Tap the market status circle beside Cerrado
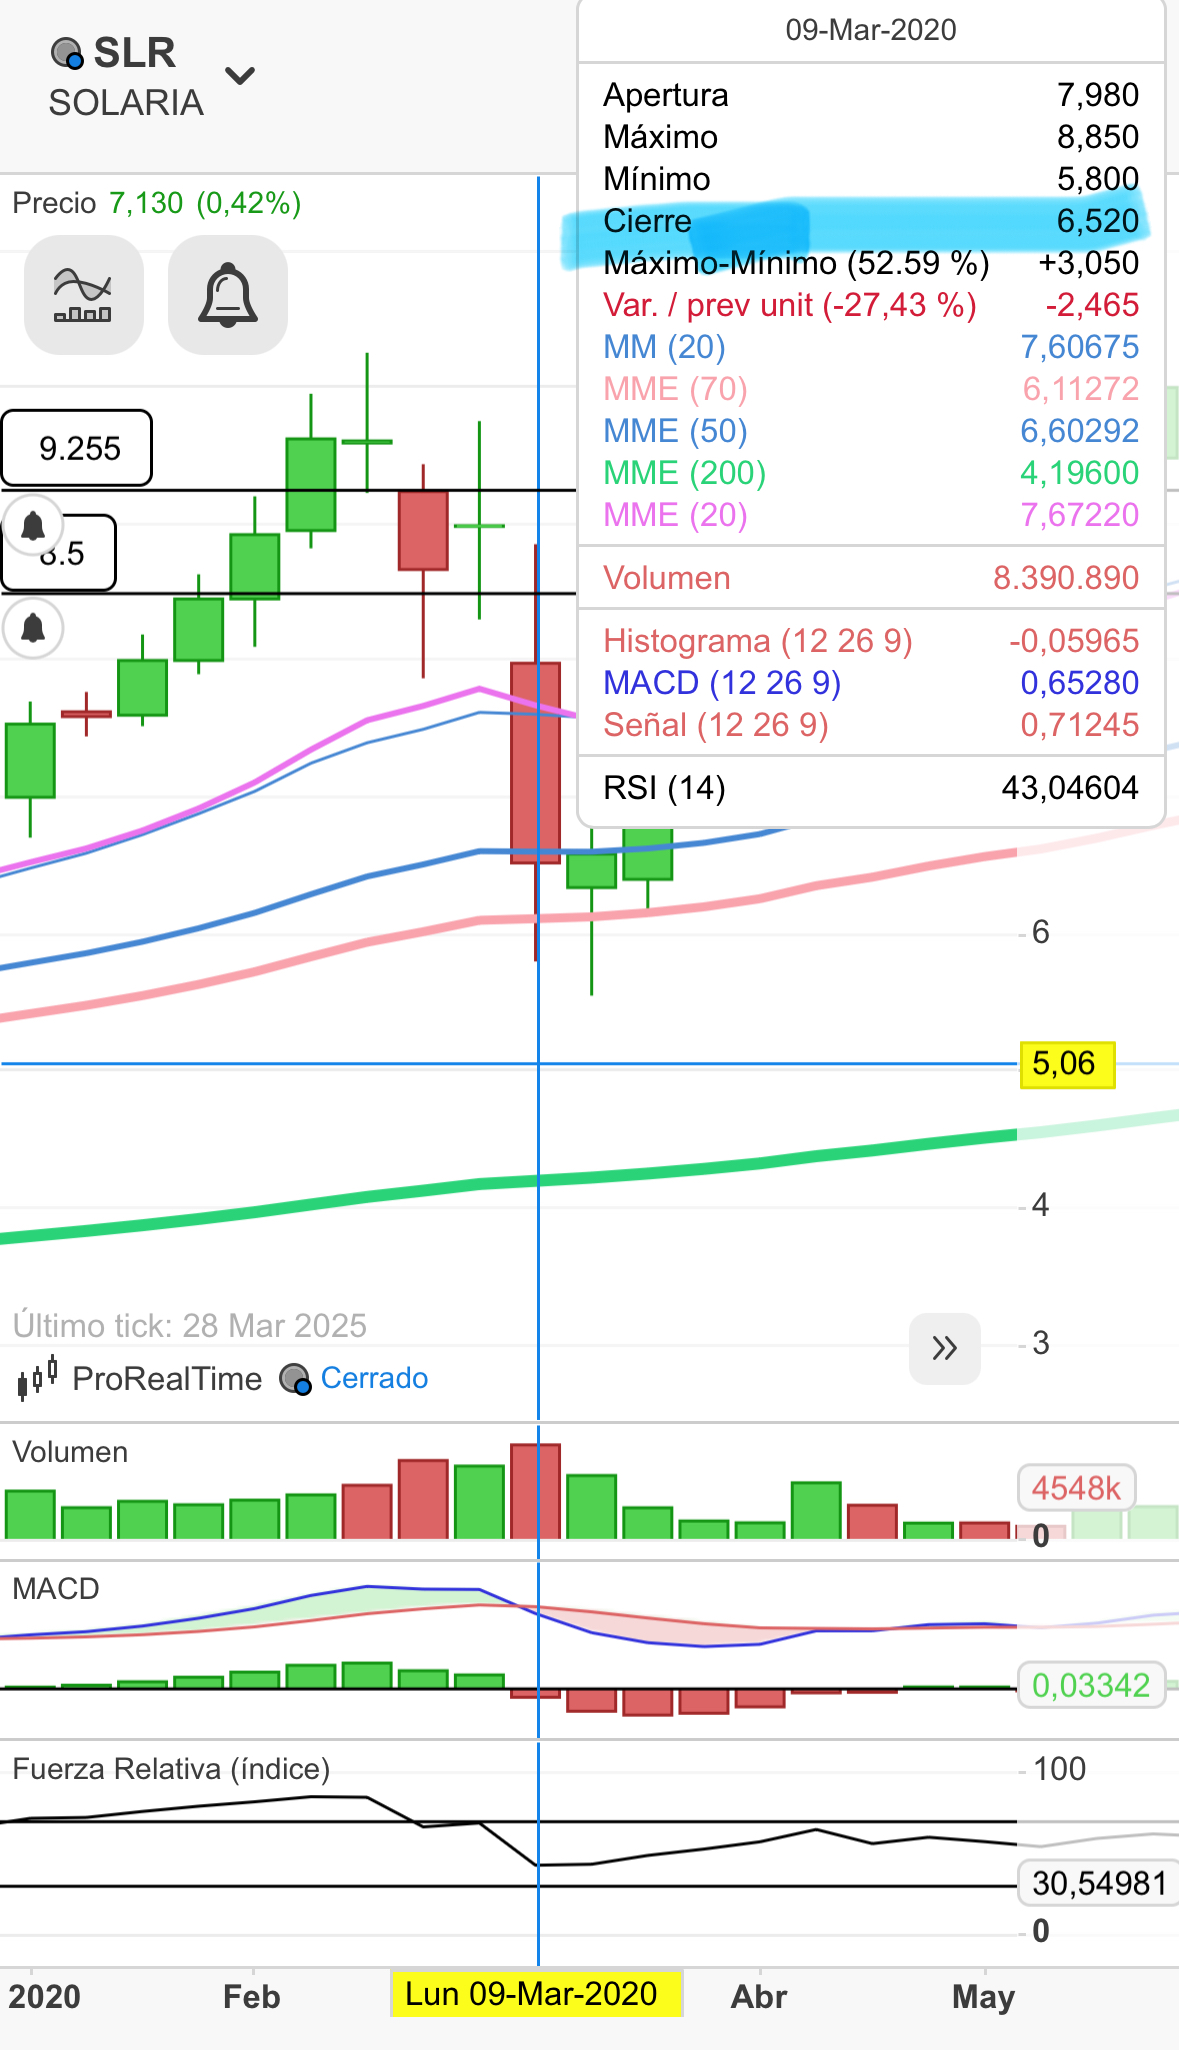The width and height of the screenshot is (1179, 2050). pyautogui.click(x=295, y=1379)
